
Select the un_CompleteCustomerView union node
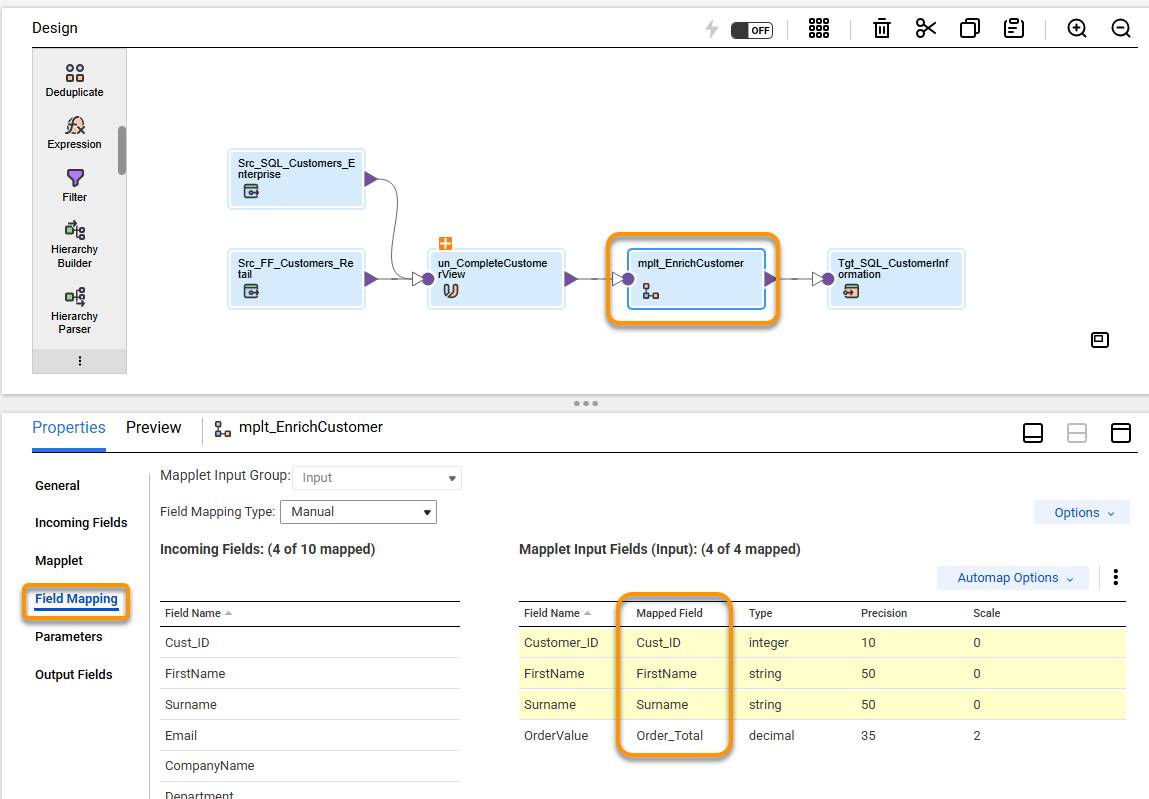496,279
